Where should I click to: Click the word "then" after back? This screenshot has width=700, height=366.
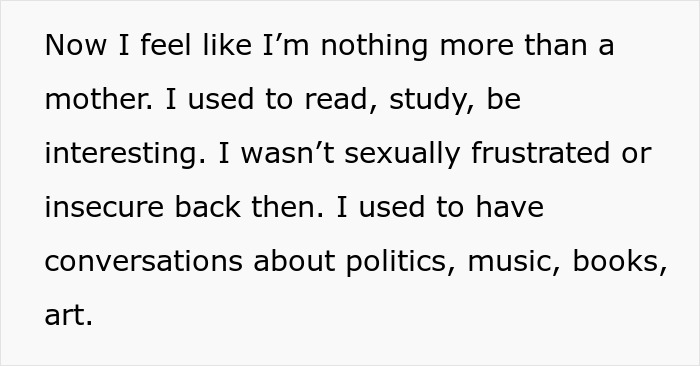pyautogui.click(x=283, y=208)
